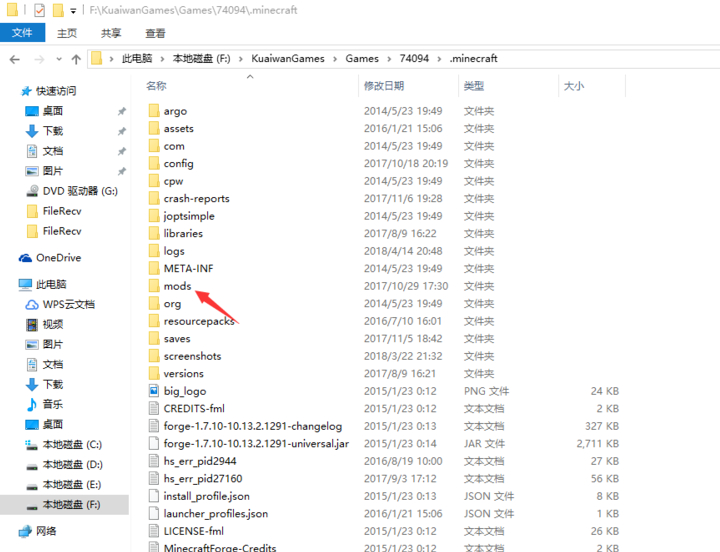The height and width of the screenshot is (552, 720).
Task: Sort by 名称 column header
Action: 156,86
